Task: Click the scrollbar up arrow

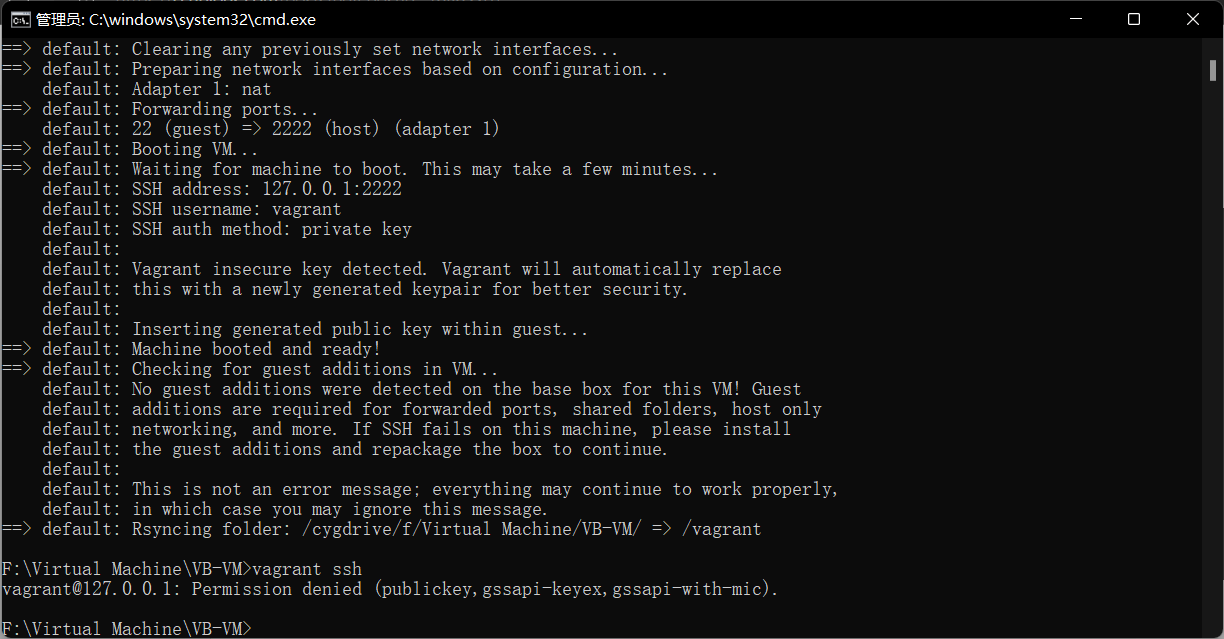Action: click(1213, 47)
